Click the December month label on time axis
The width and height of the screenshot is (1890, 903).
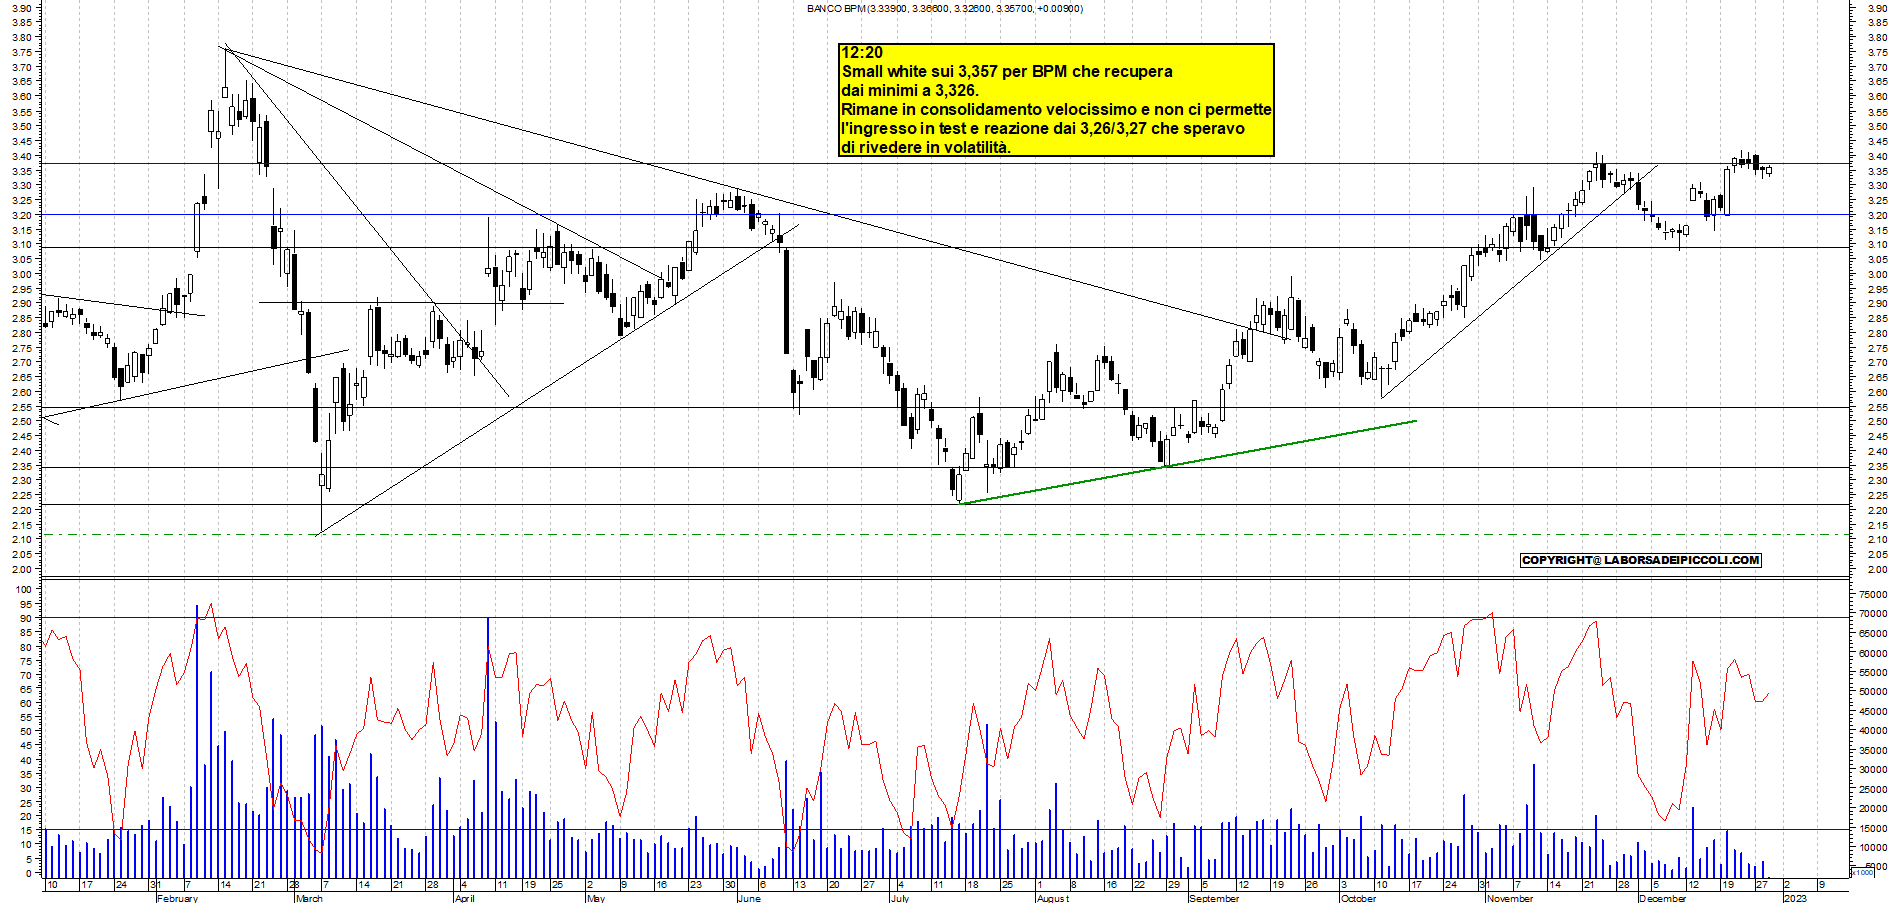click(x=1662, y=898)
